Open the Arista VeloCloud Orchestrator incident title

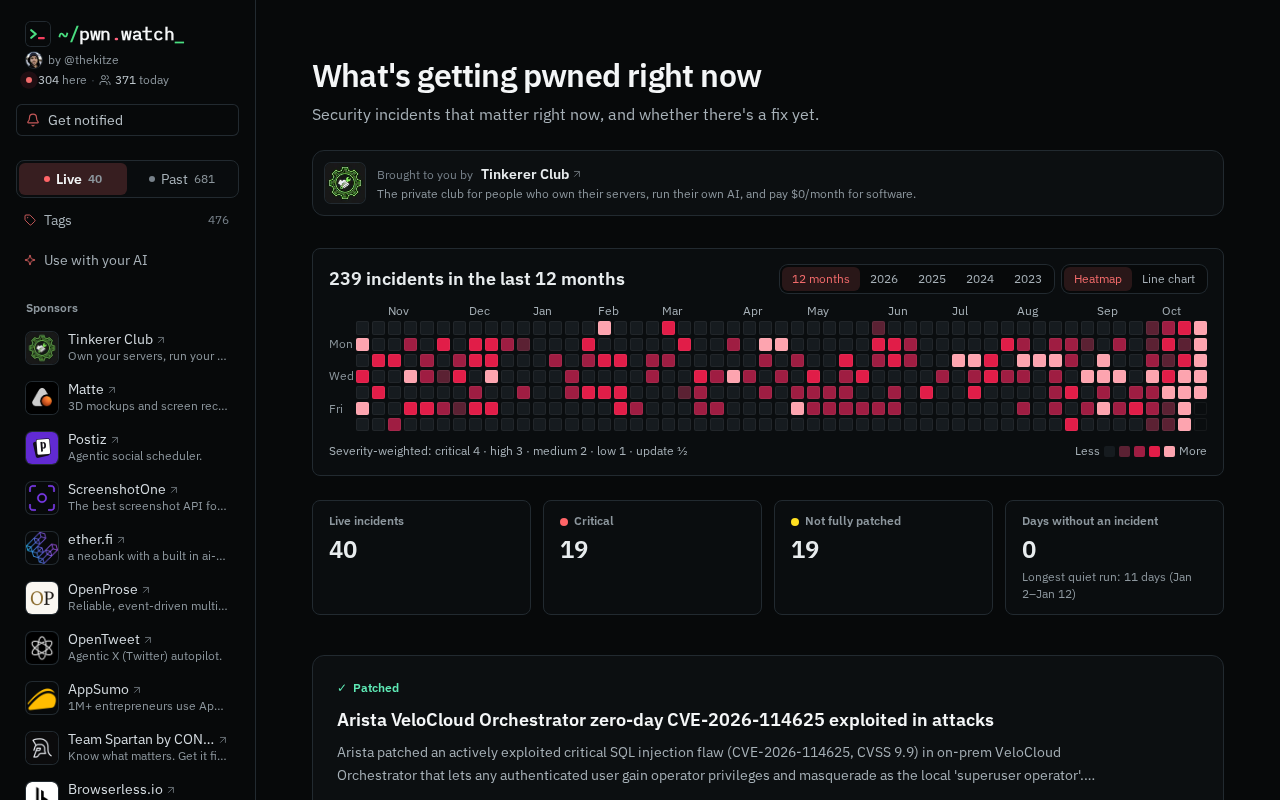point(665,720)
